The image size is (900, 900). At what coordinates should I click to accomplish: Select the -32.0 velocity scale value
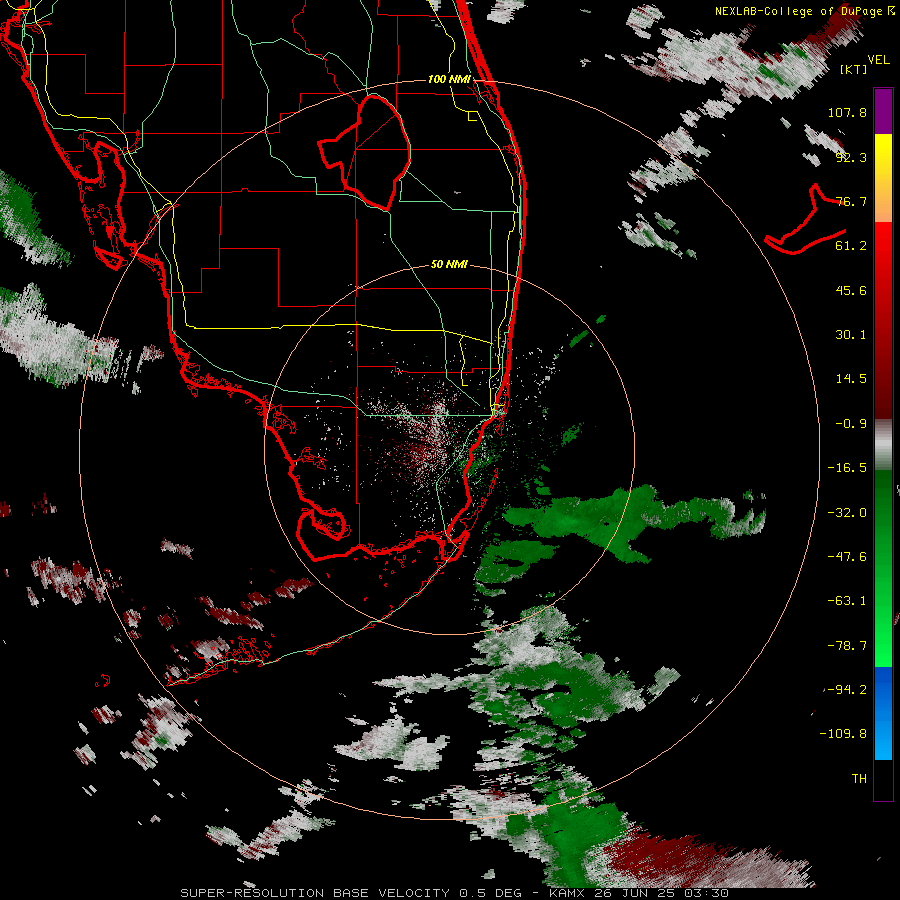[x=847, y=513]
